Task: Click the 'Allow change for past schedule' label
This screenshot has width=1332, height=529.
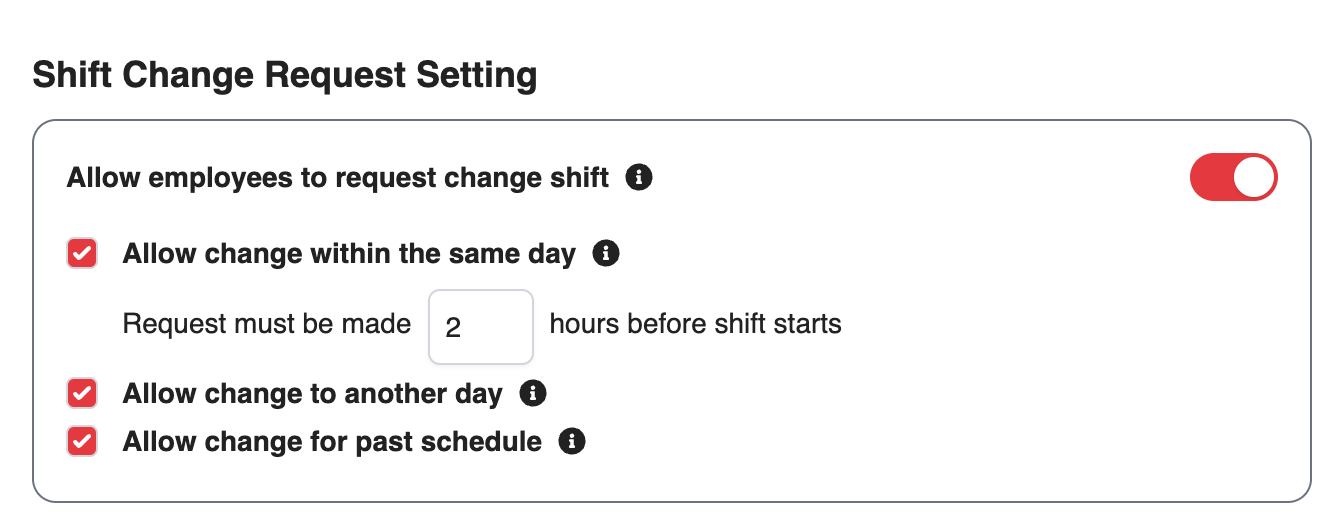Action: [x=332, y=441]
